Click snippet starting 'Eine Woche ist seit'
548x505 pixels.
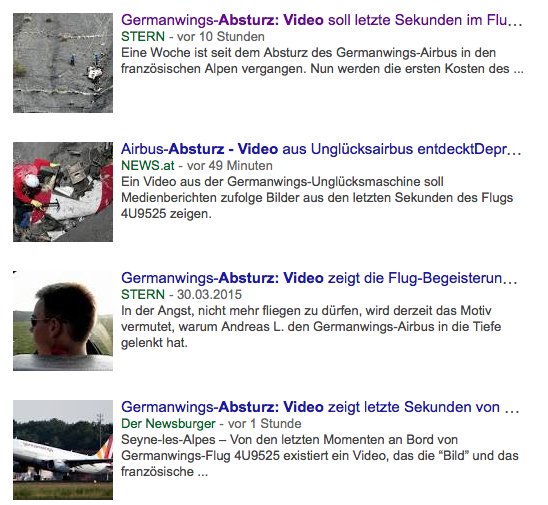click(x=322, y=61)
